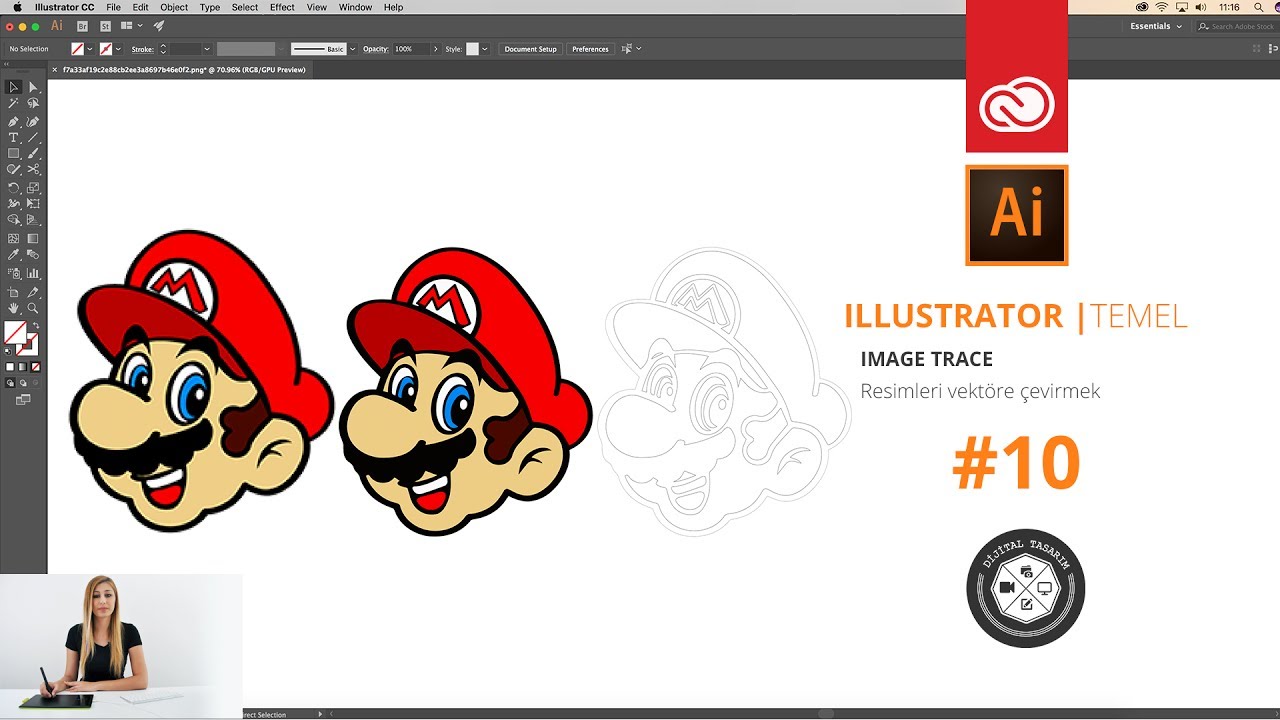1280x720 pixels.
Task: Reset to default fill and stroke
Action: pos(8,351)
